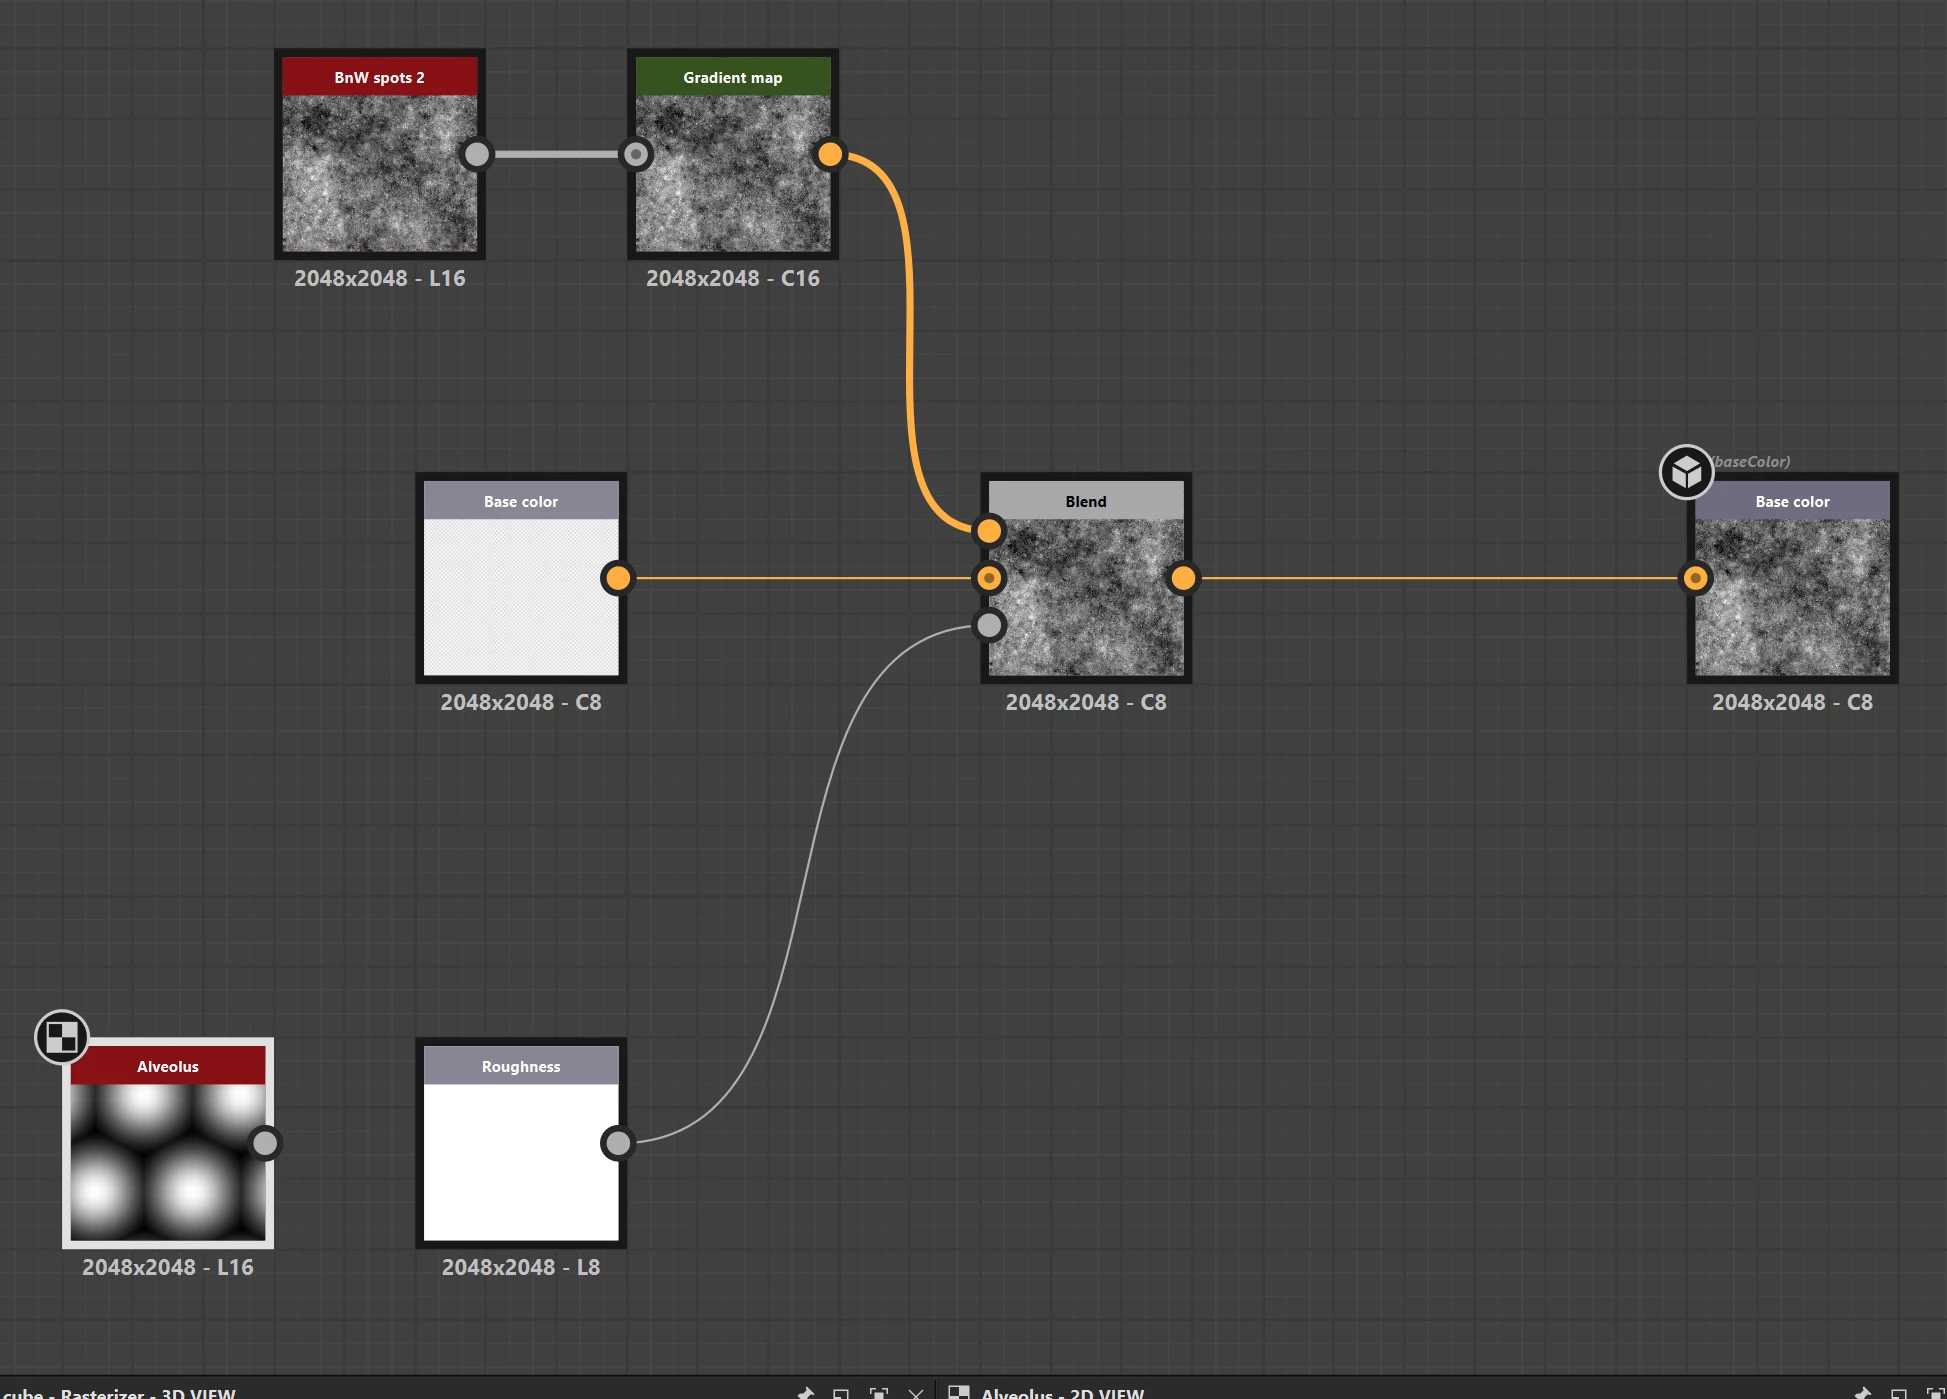Click Blend node's top foreground input connector
Image resolution: width=1947 pixels, height=1399 pixels.
pos(989,530)
